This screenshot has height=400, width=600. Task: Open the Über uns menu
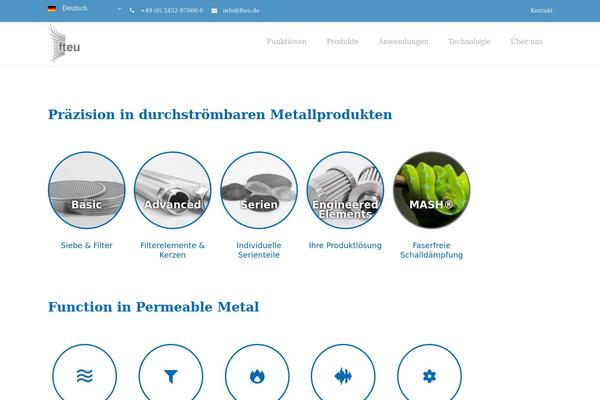tap(527, 41)
